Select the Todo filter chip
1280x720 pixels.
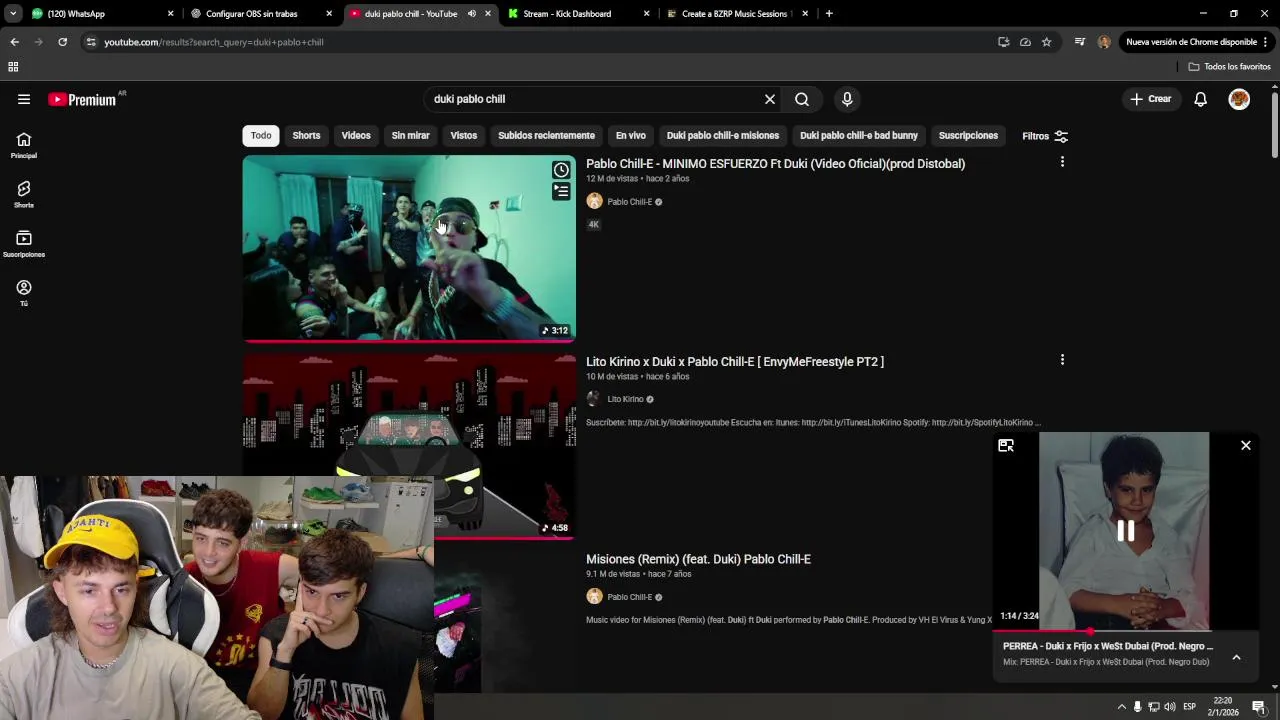click(x=261, y=136)
